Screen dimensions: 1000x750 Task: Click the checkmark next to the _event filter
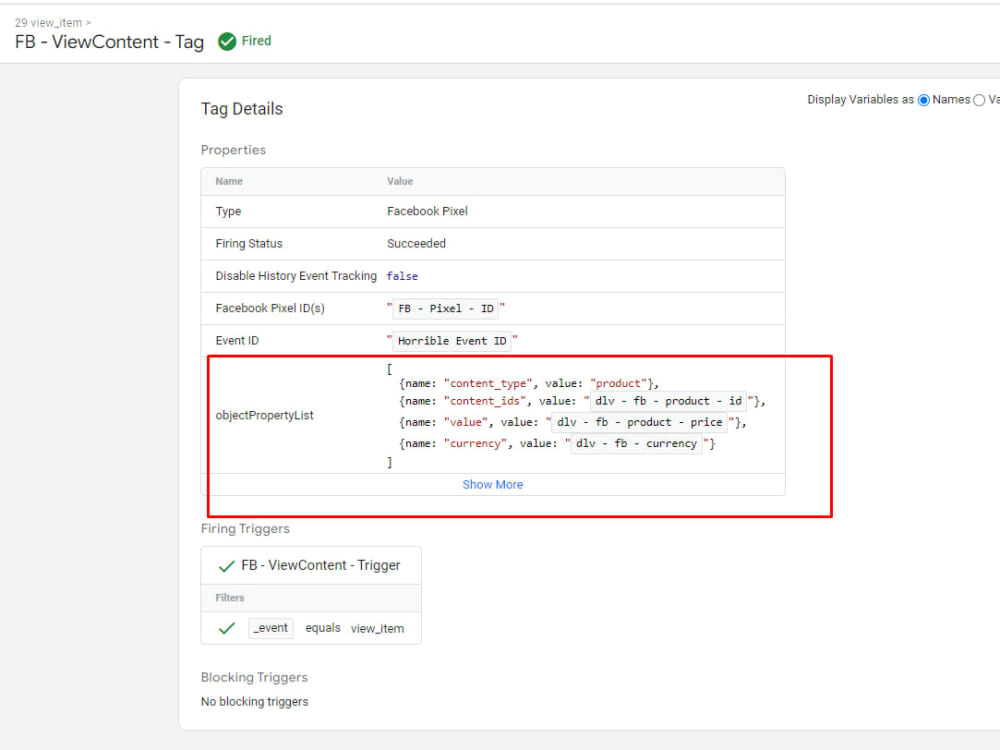226,628
